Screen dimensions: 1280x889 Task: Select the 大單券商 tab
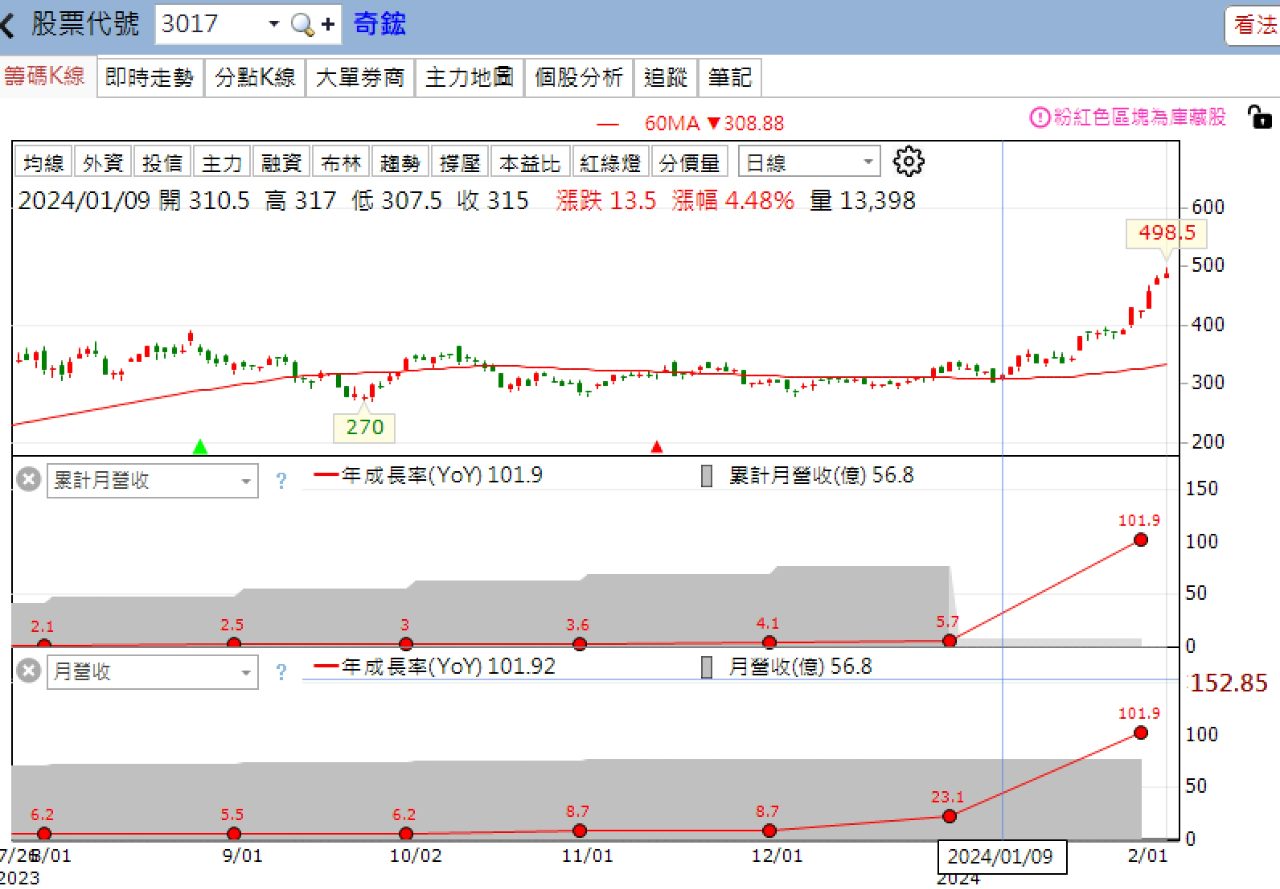coord(359,77)
